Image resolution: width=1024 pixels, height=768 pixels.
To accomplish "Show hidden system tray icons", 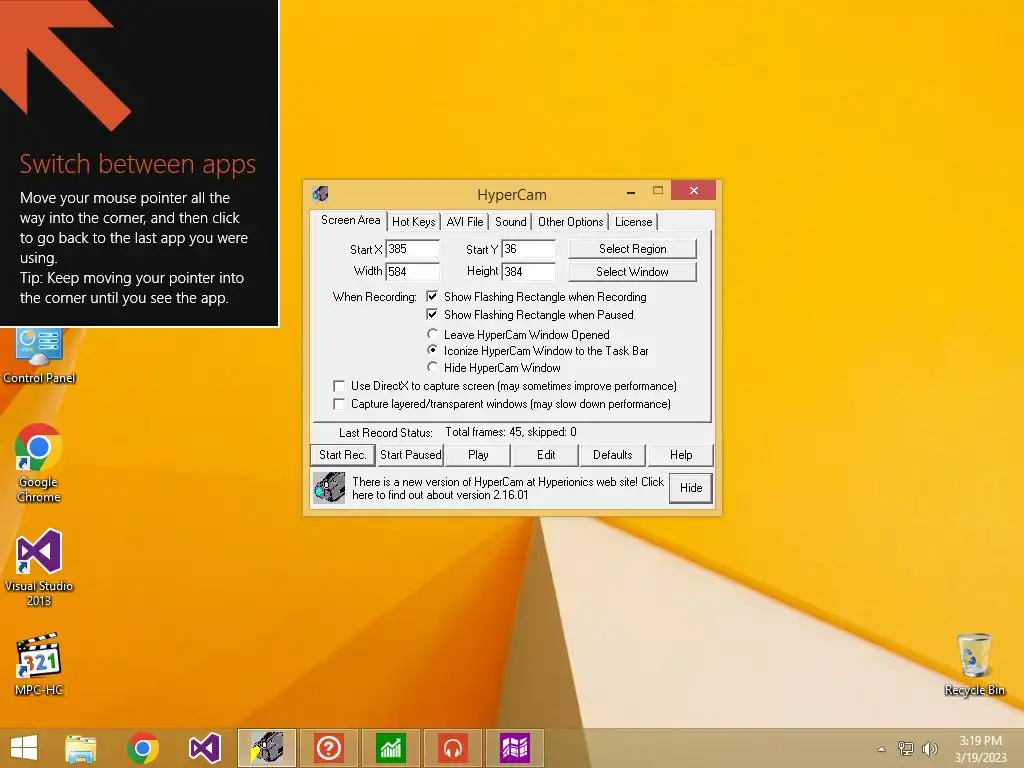I will (882, 749).
